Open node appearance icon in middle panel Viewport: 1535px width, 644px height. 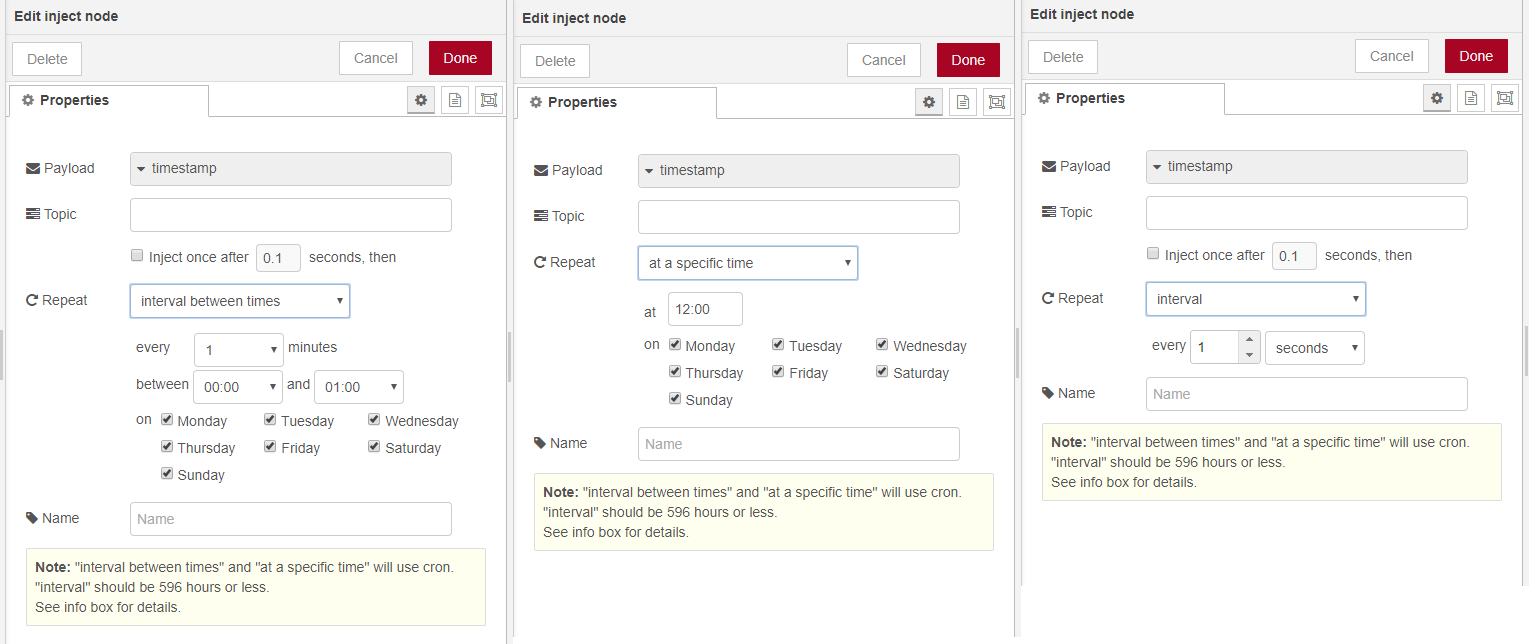point(997,102)
